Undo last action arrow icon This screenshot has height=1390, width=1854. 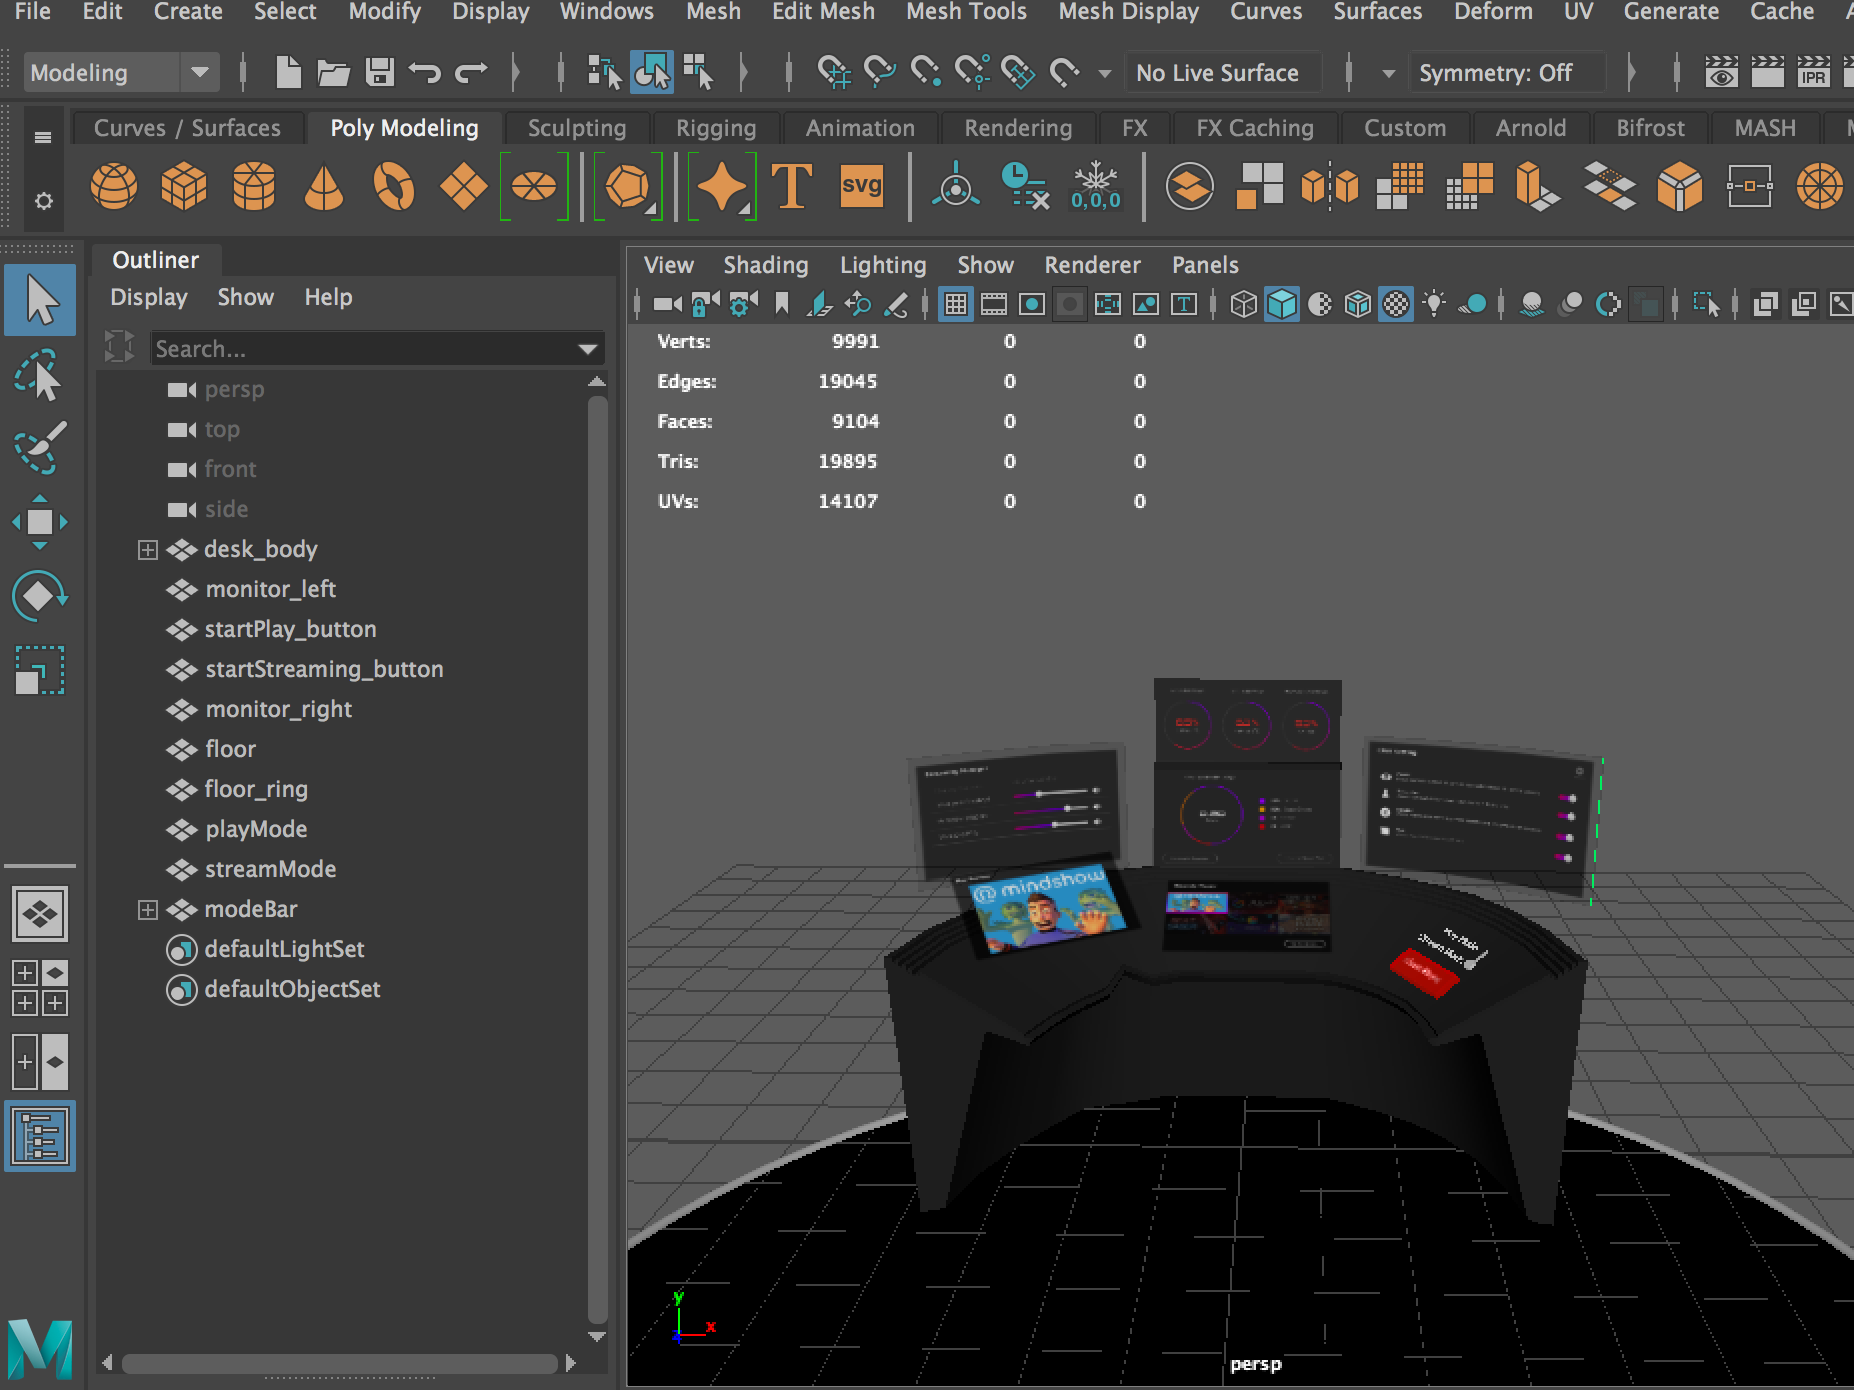click(x=425, y=72)
